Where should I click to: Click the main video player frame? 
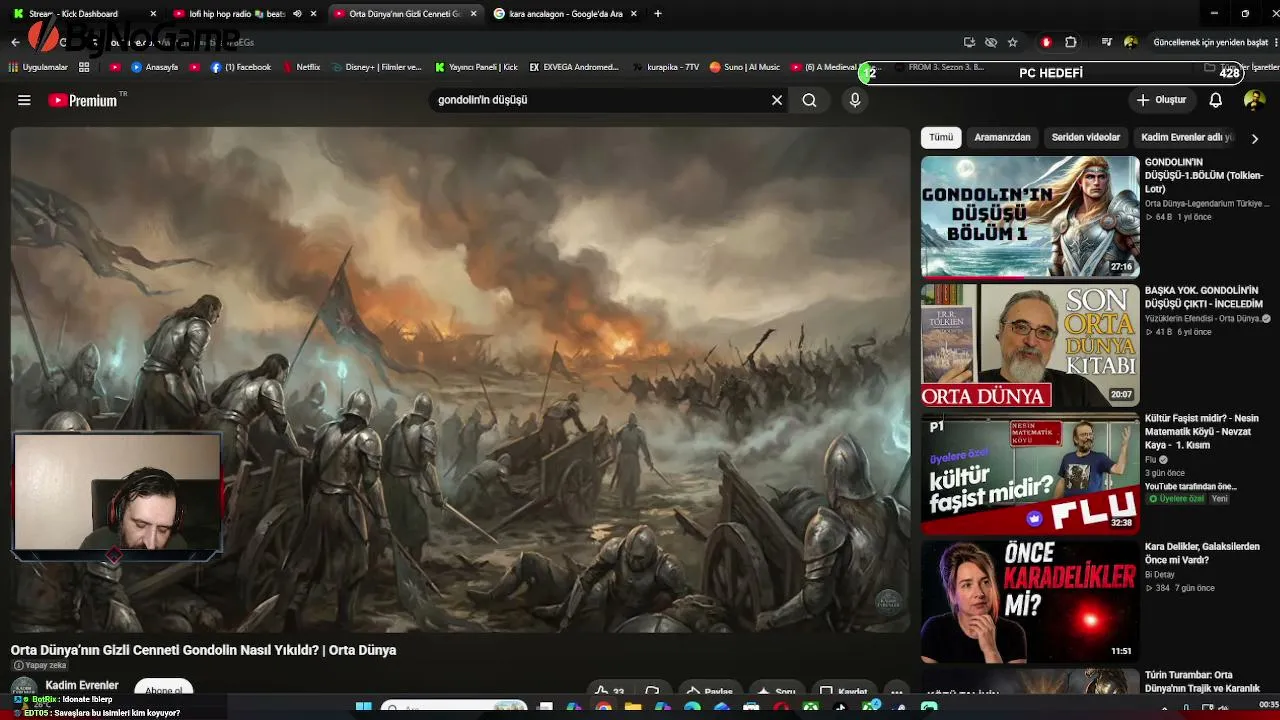(460, 379)
